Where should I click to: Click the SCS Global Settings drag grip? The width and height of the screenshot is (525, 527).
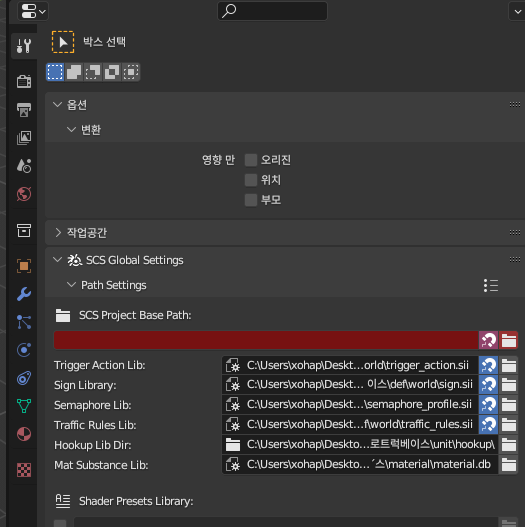click(515, 259)
